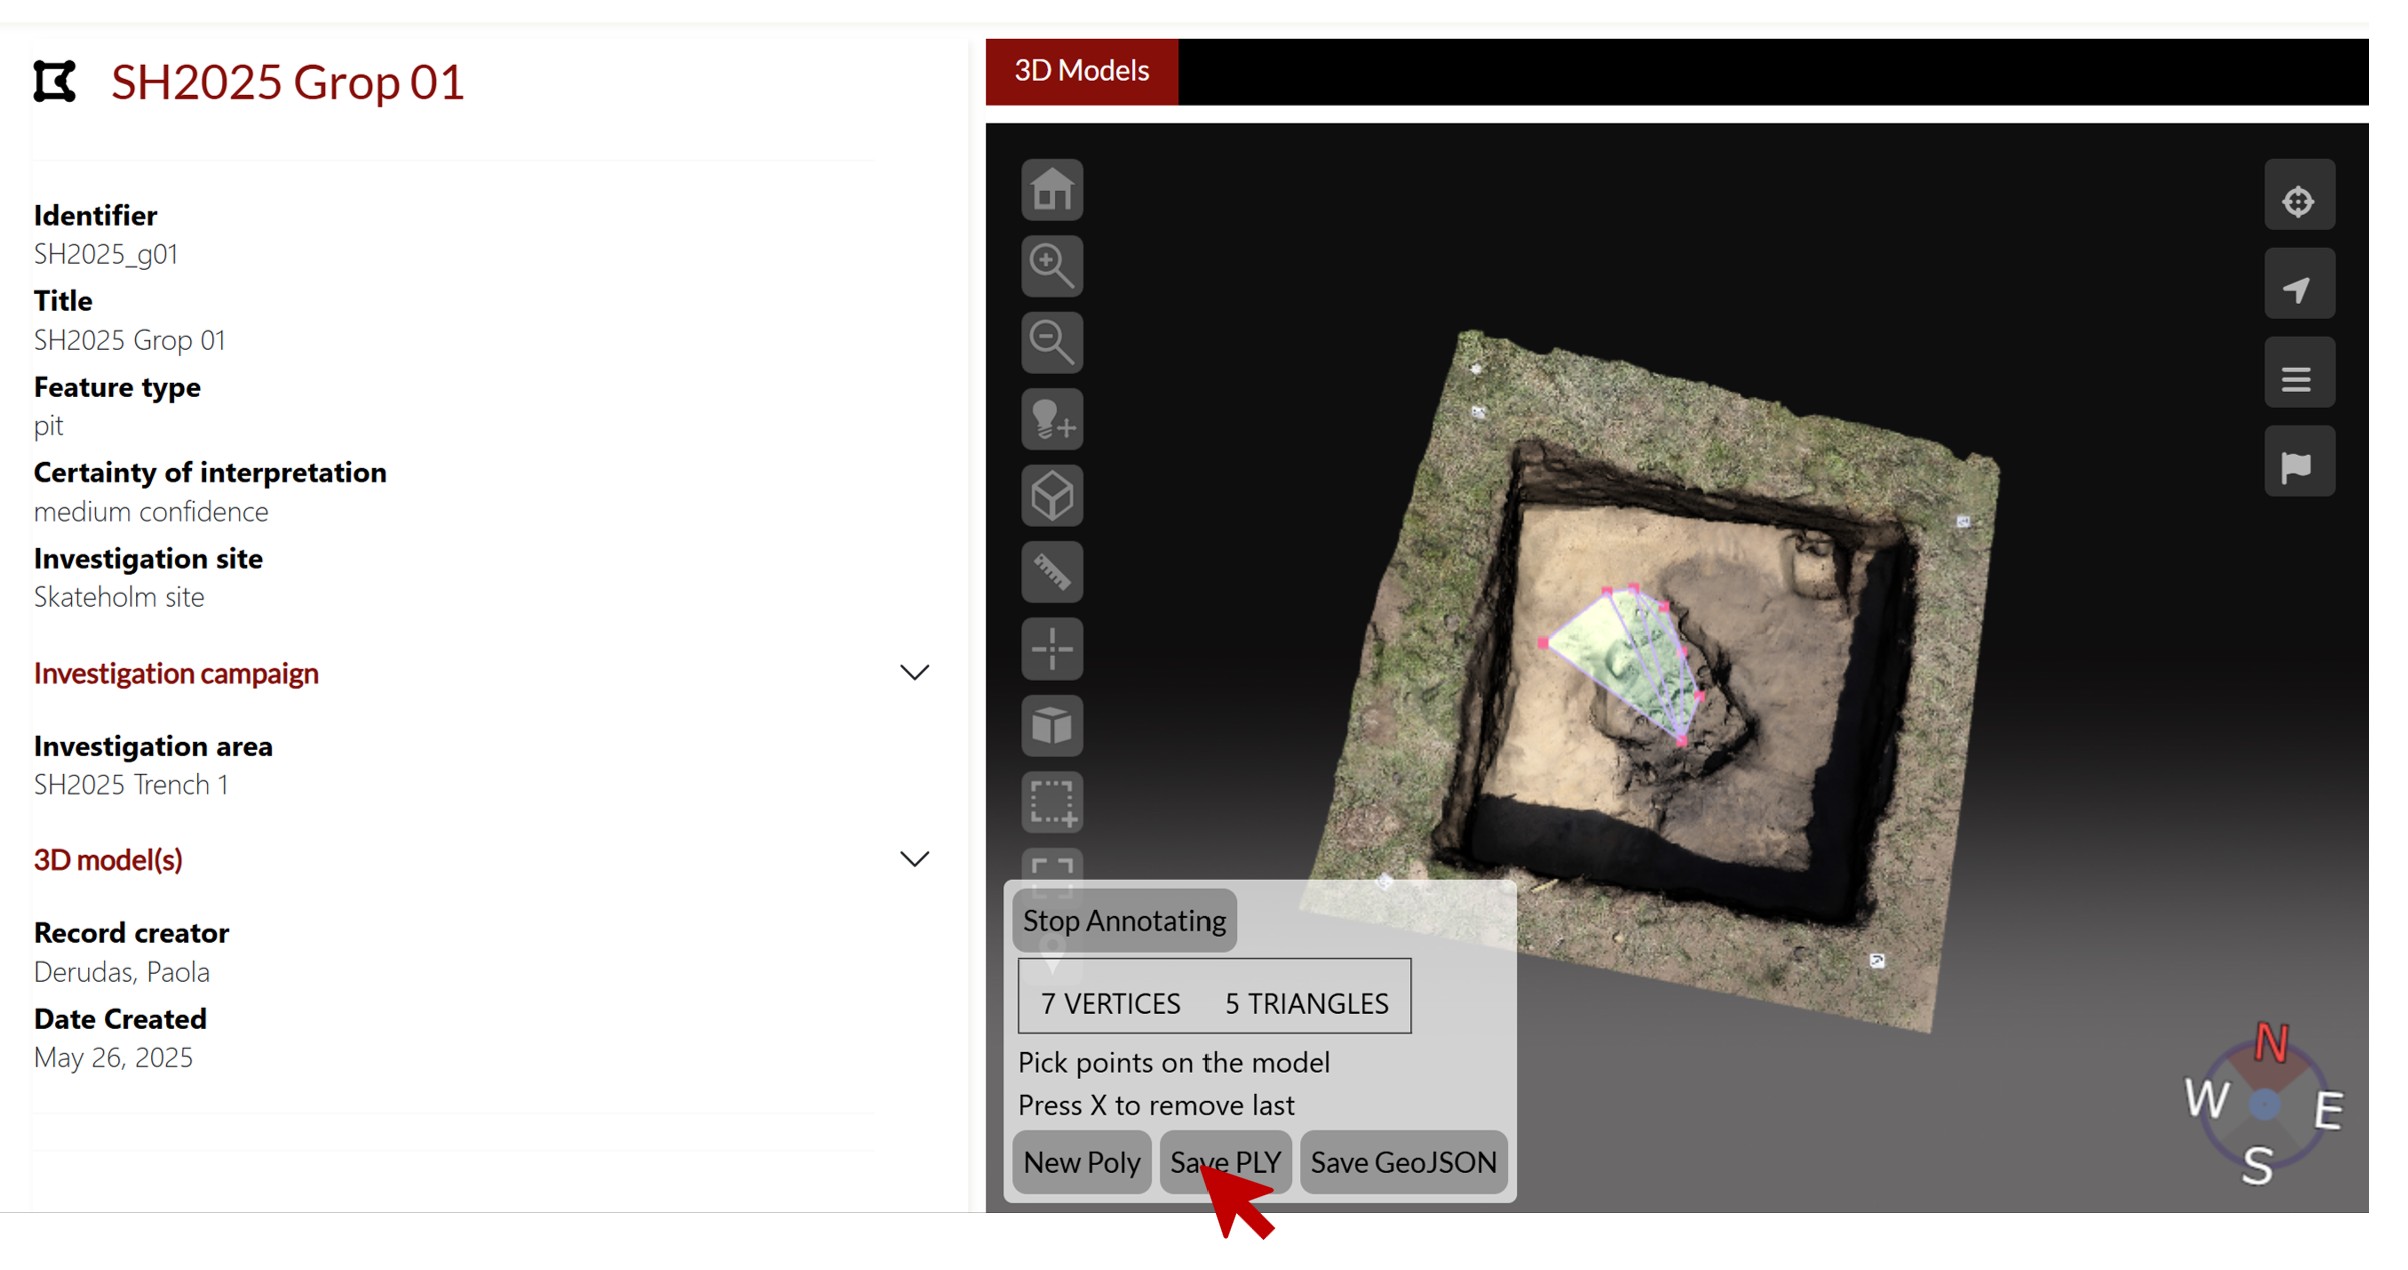Click the zoom in magnifier icon

point(1051,266)
